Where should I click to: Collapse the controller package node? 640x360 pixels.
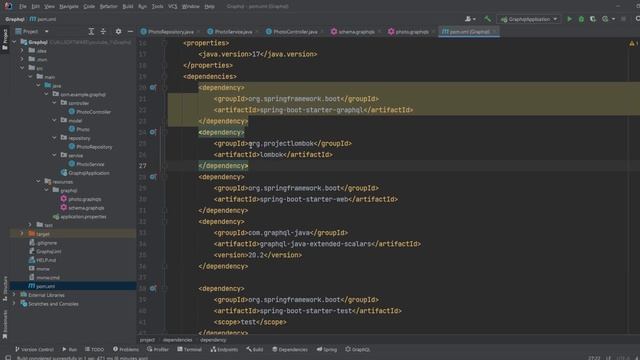click(x=55, y=103)
